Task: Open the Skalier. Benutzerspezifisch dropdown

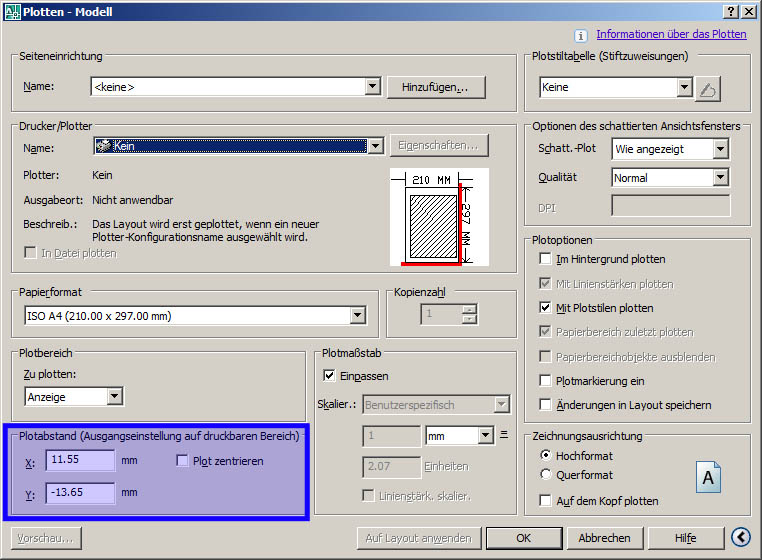Action: (502, 404)
